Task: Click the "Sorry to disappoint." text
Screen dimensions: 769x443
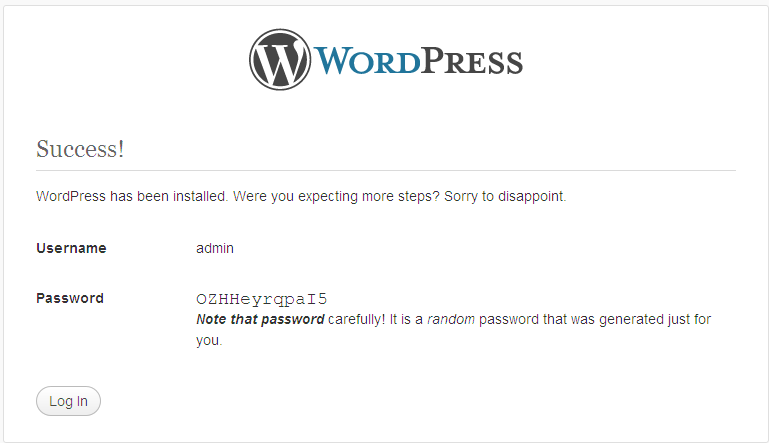Action: coord(505,196)
